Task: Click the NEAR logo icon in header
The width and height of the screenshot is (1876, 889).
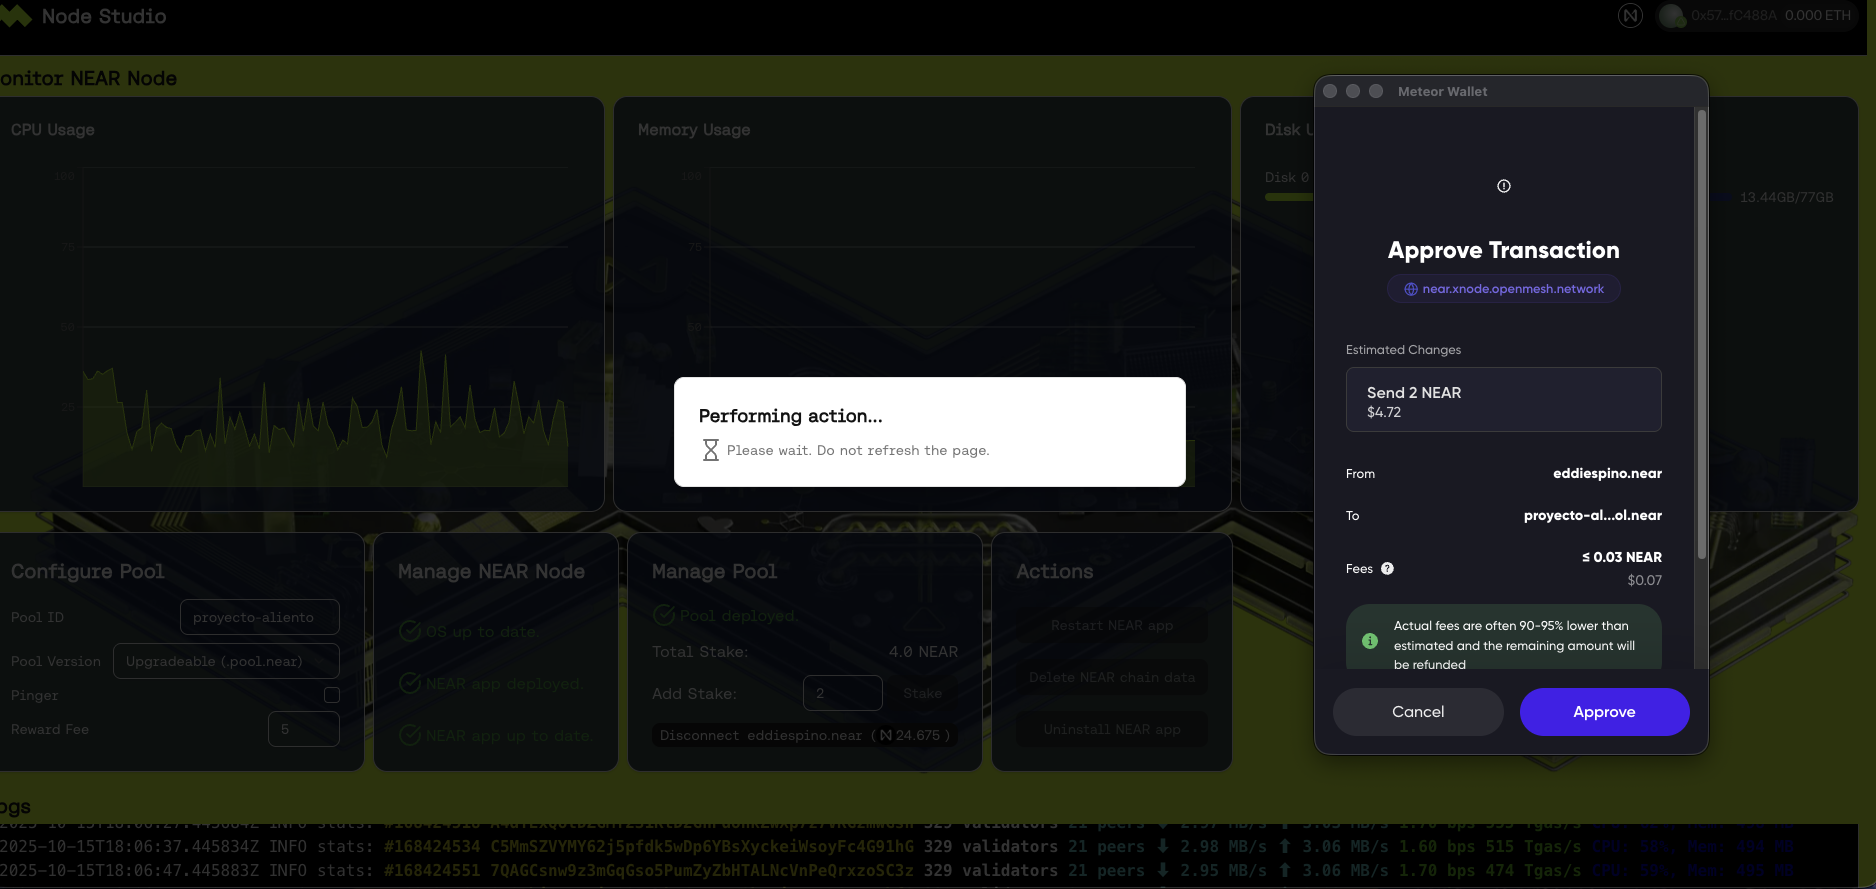Action: (x=1630, y=16)
